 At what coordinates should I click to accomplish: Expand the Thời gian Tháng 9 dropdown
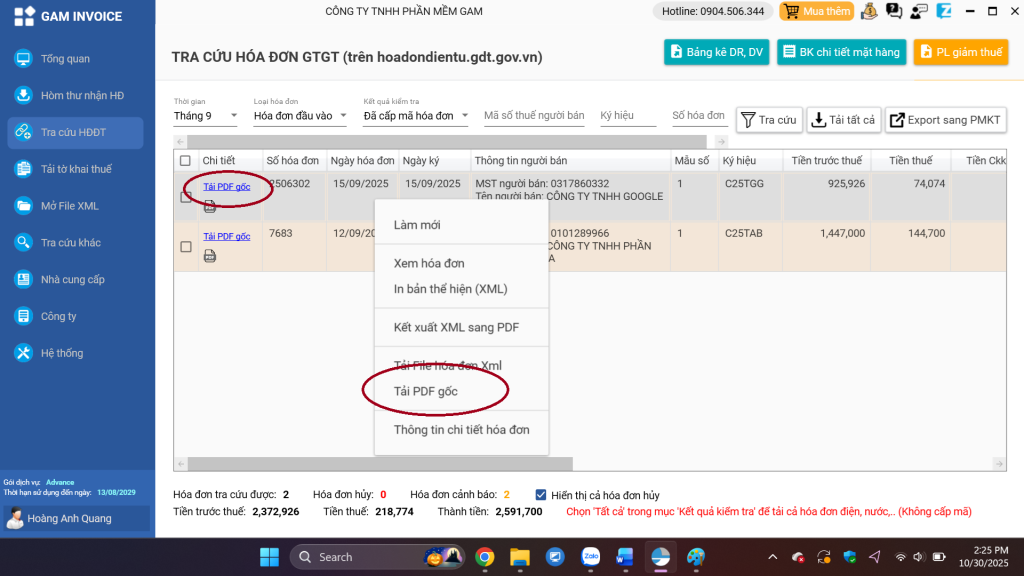point(206,116)
